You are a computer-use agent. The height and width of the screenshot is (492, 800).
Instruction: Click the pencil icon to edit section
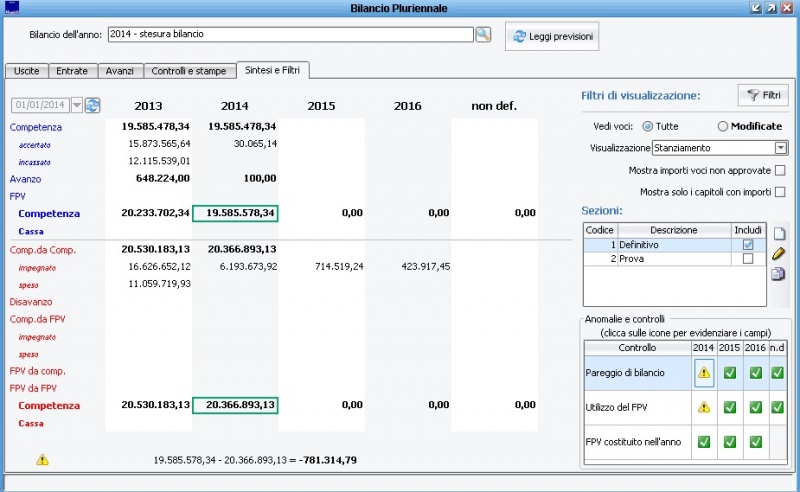coord(778,253)
